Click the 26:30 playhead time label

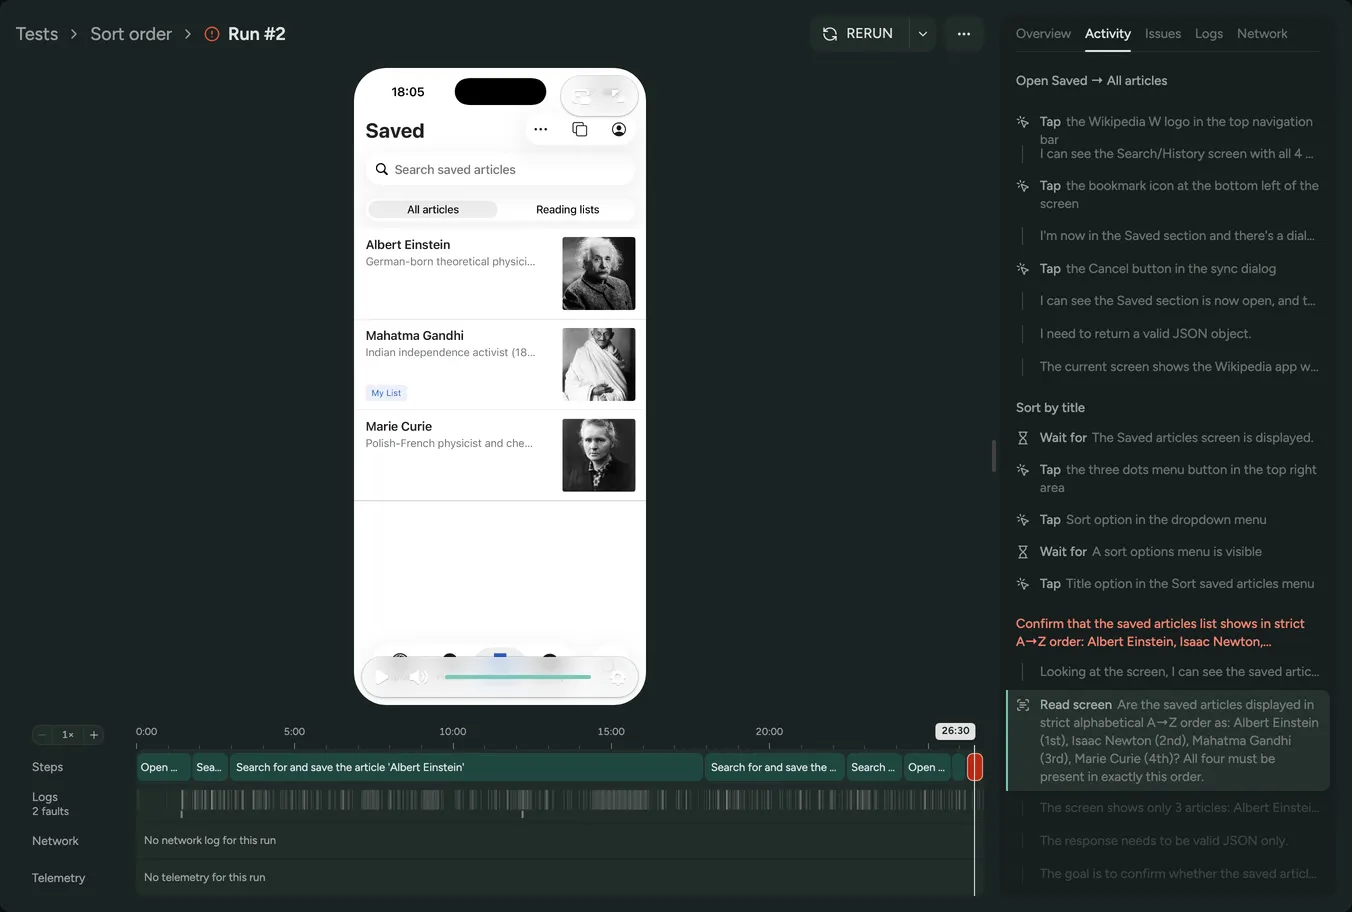pyautogui.click(x=955, y=731)
